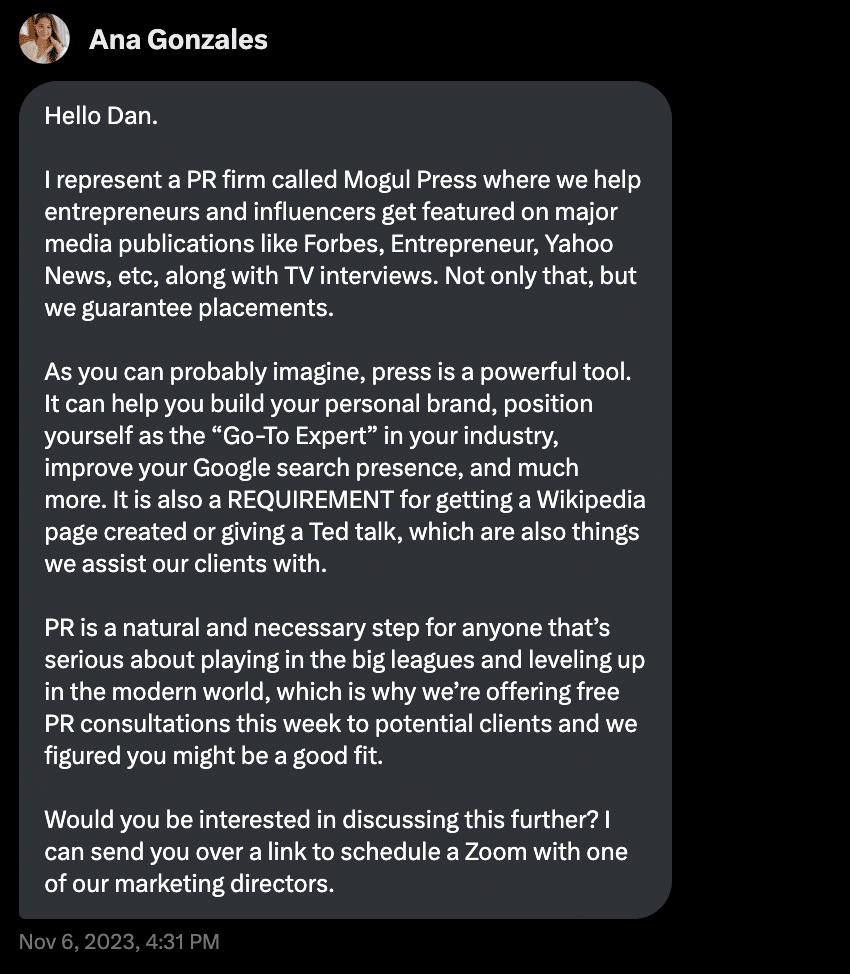Screen dimensions: 850x974
Task: Click the Ana Gonzales sender name
Action: [178, 40]
